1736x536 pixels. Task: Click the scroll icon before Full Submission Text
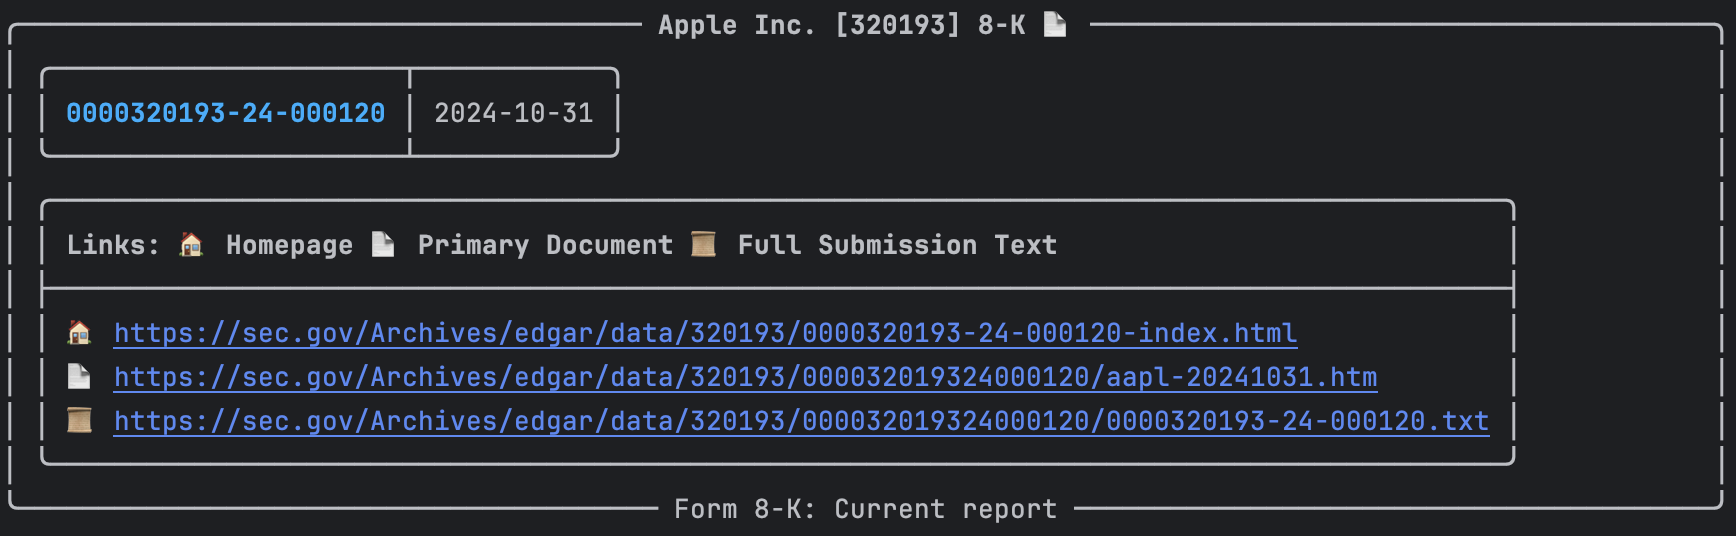(x=703, y=244)
